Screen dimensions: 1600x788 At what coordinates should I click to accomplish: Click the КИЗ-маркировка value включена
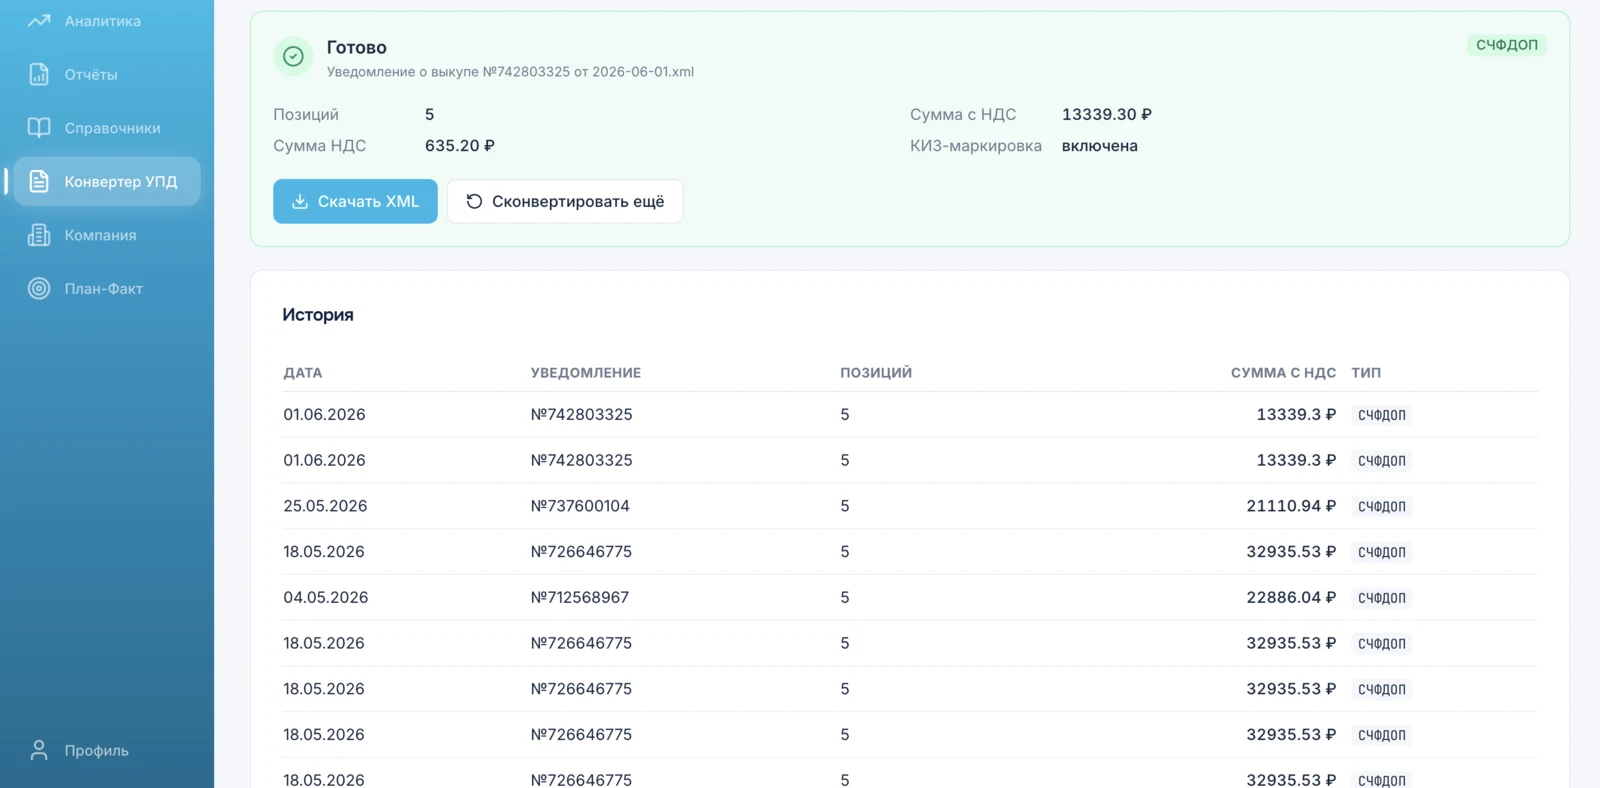click(x=1100, y=146)
